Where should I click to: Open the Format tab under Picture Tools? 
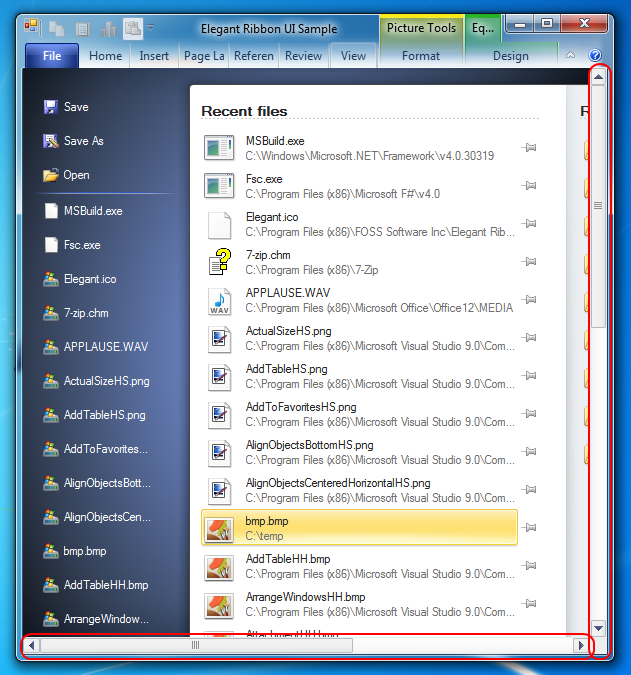tap(421, 56)
